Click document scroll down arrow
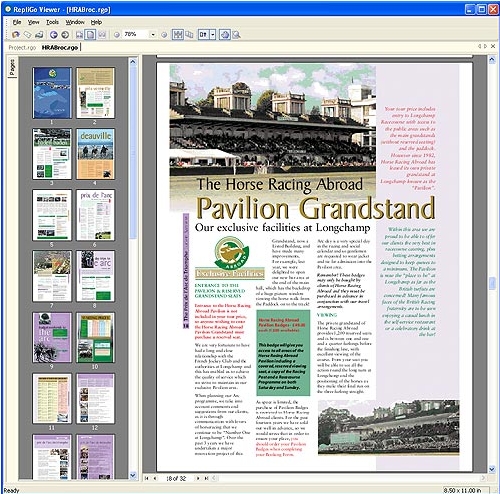This screenshot has height=494, width=500. [x=492, y=469]
